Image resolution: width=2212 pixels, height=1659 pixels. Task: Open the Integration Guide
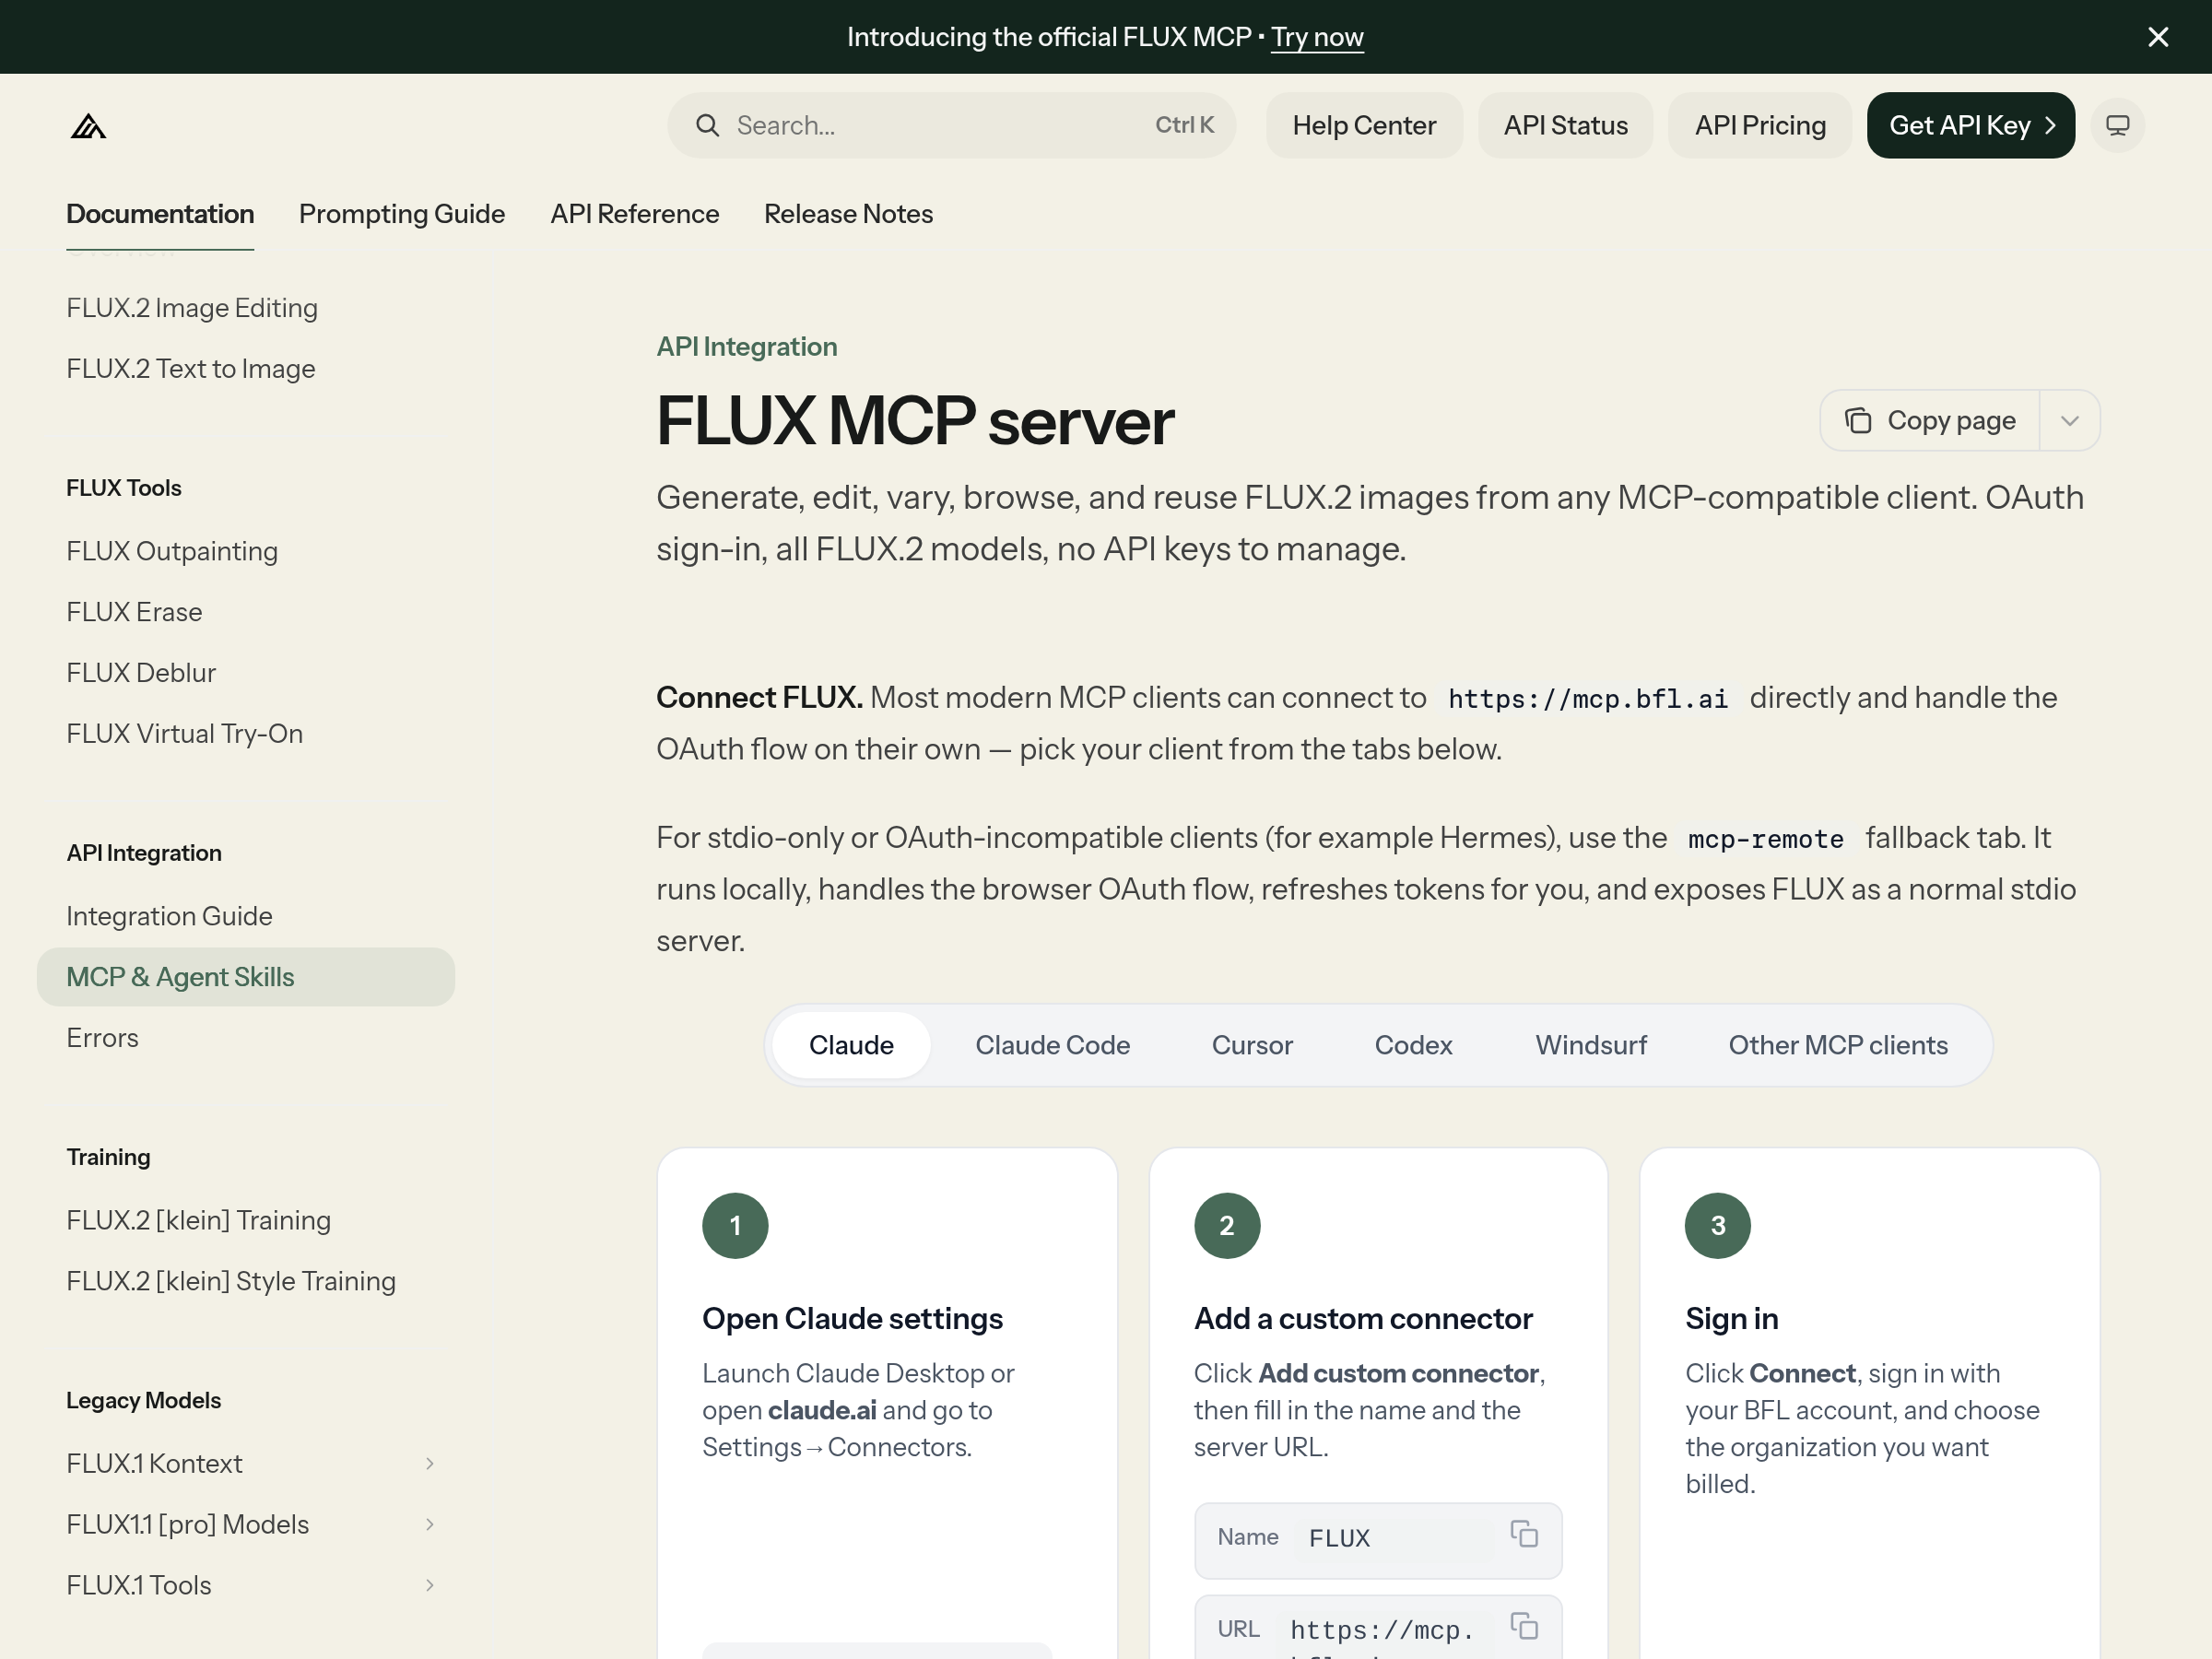[x=169, y=916]
